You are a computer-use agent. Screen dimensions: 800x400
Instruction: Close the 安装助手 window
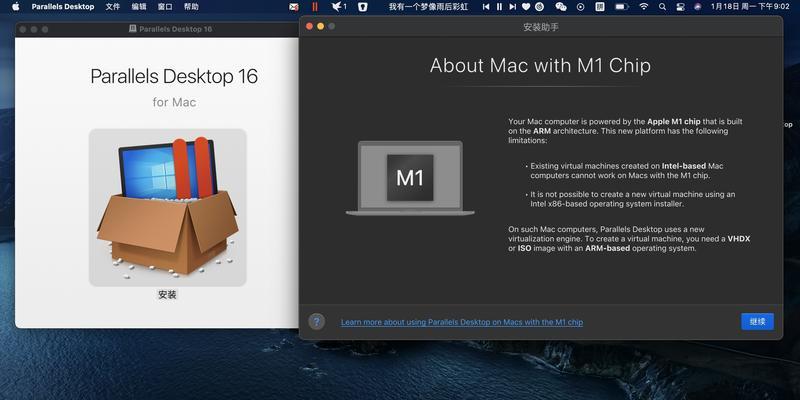[x=309, y=26]
